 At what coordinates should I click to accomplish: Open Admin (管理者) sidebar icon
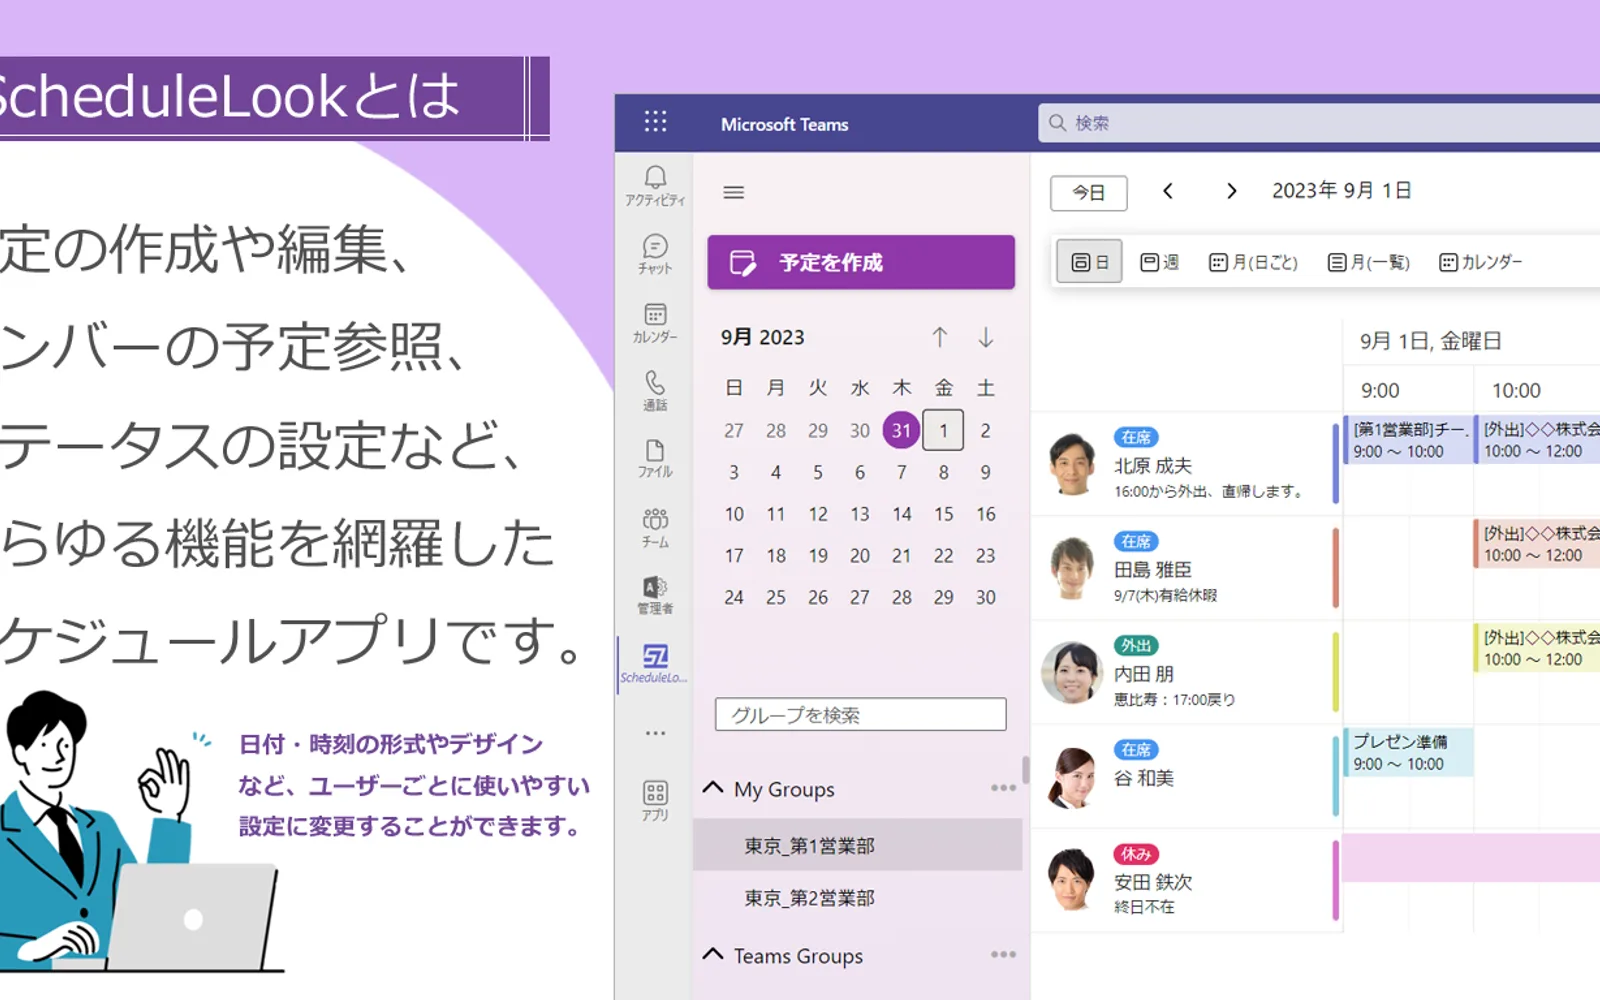coord(655,595)
